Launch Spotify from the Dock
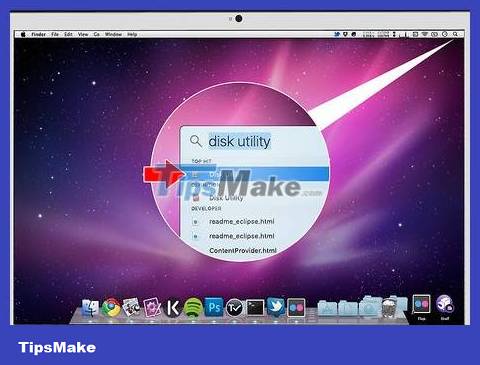Viewport: 480px width, 365px height. pyautogui.click(x=193, y=307)
